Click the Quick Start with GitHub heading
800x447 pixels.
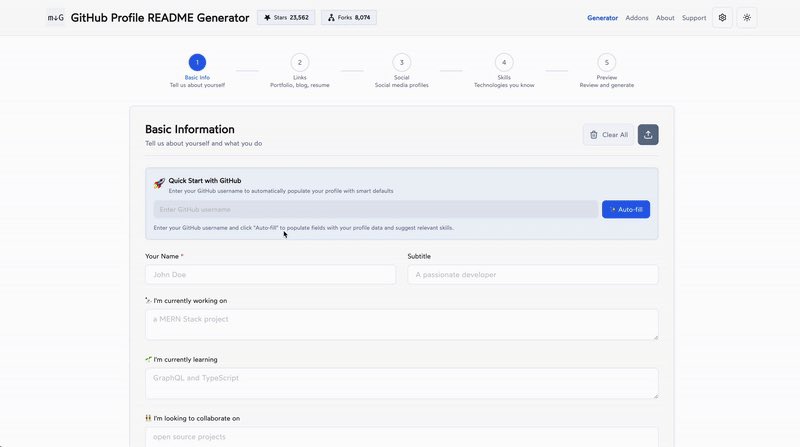coord(205,181)
